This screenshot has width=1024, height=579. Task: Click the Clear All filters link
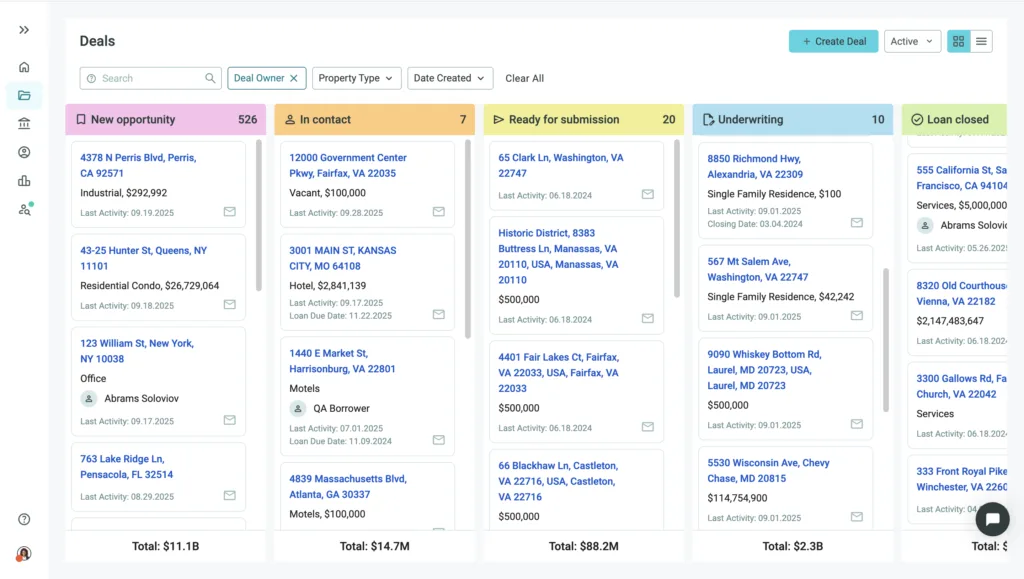coord(524,78)
